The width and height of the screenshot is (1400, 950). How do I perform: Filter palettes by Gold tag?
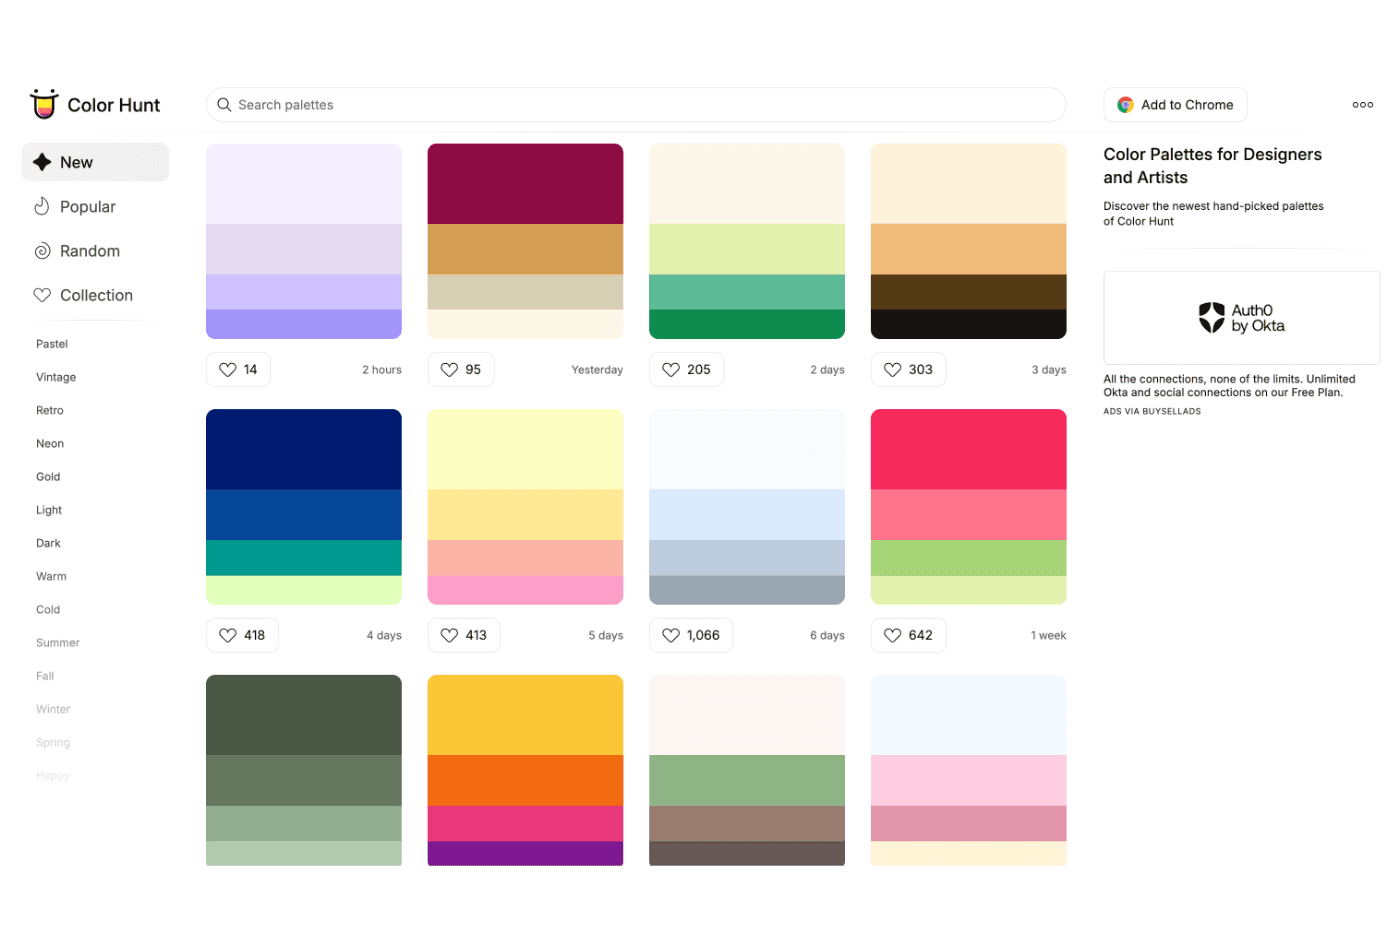pos(48,477)
